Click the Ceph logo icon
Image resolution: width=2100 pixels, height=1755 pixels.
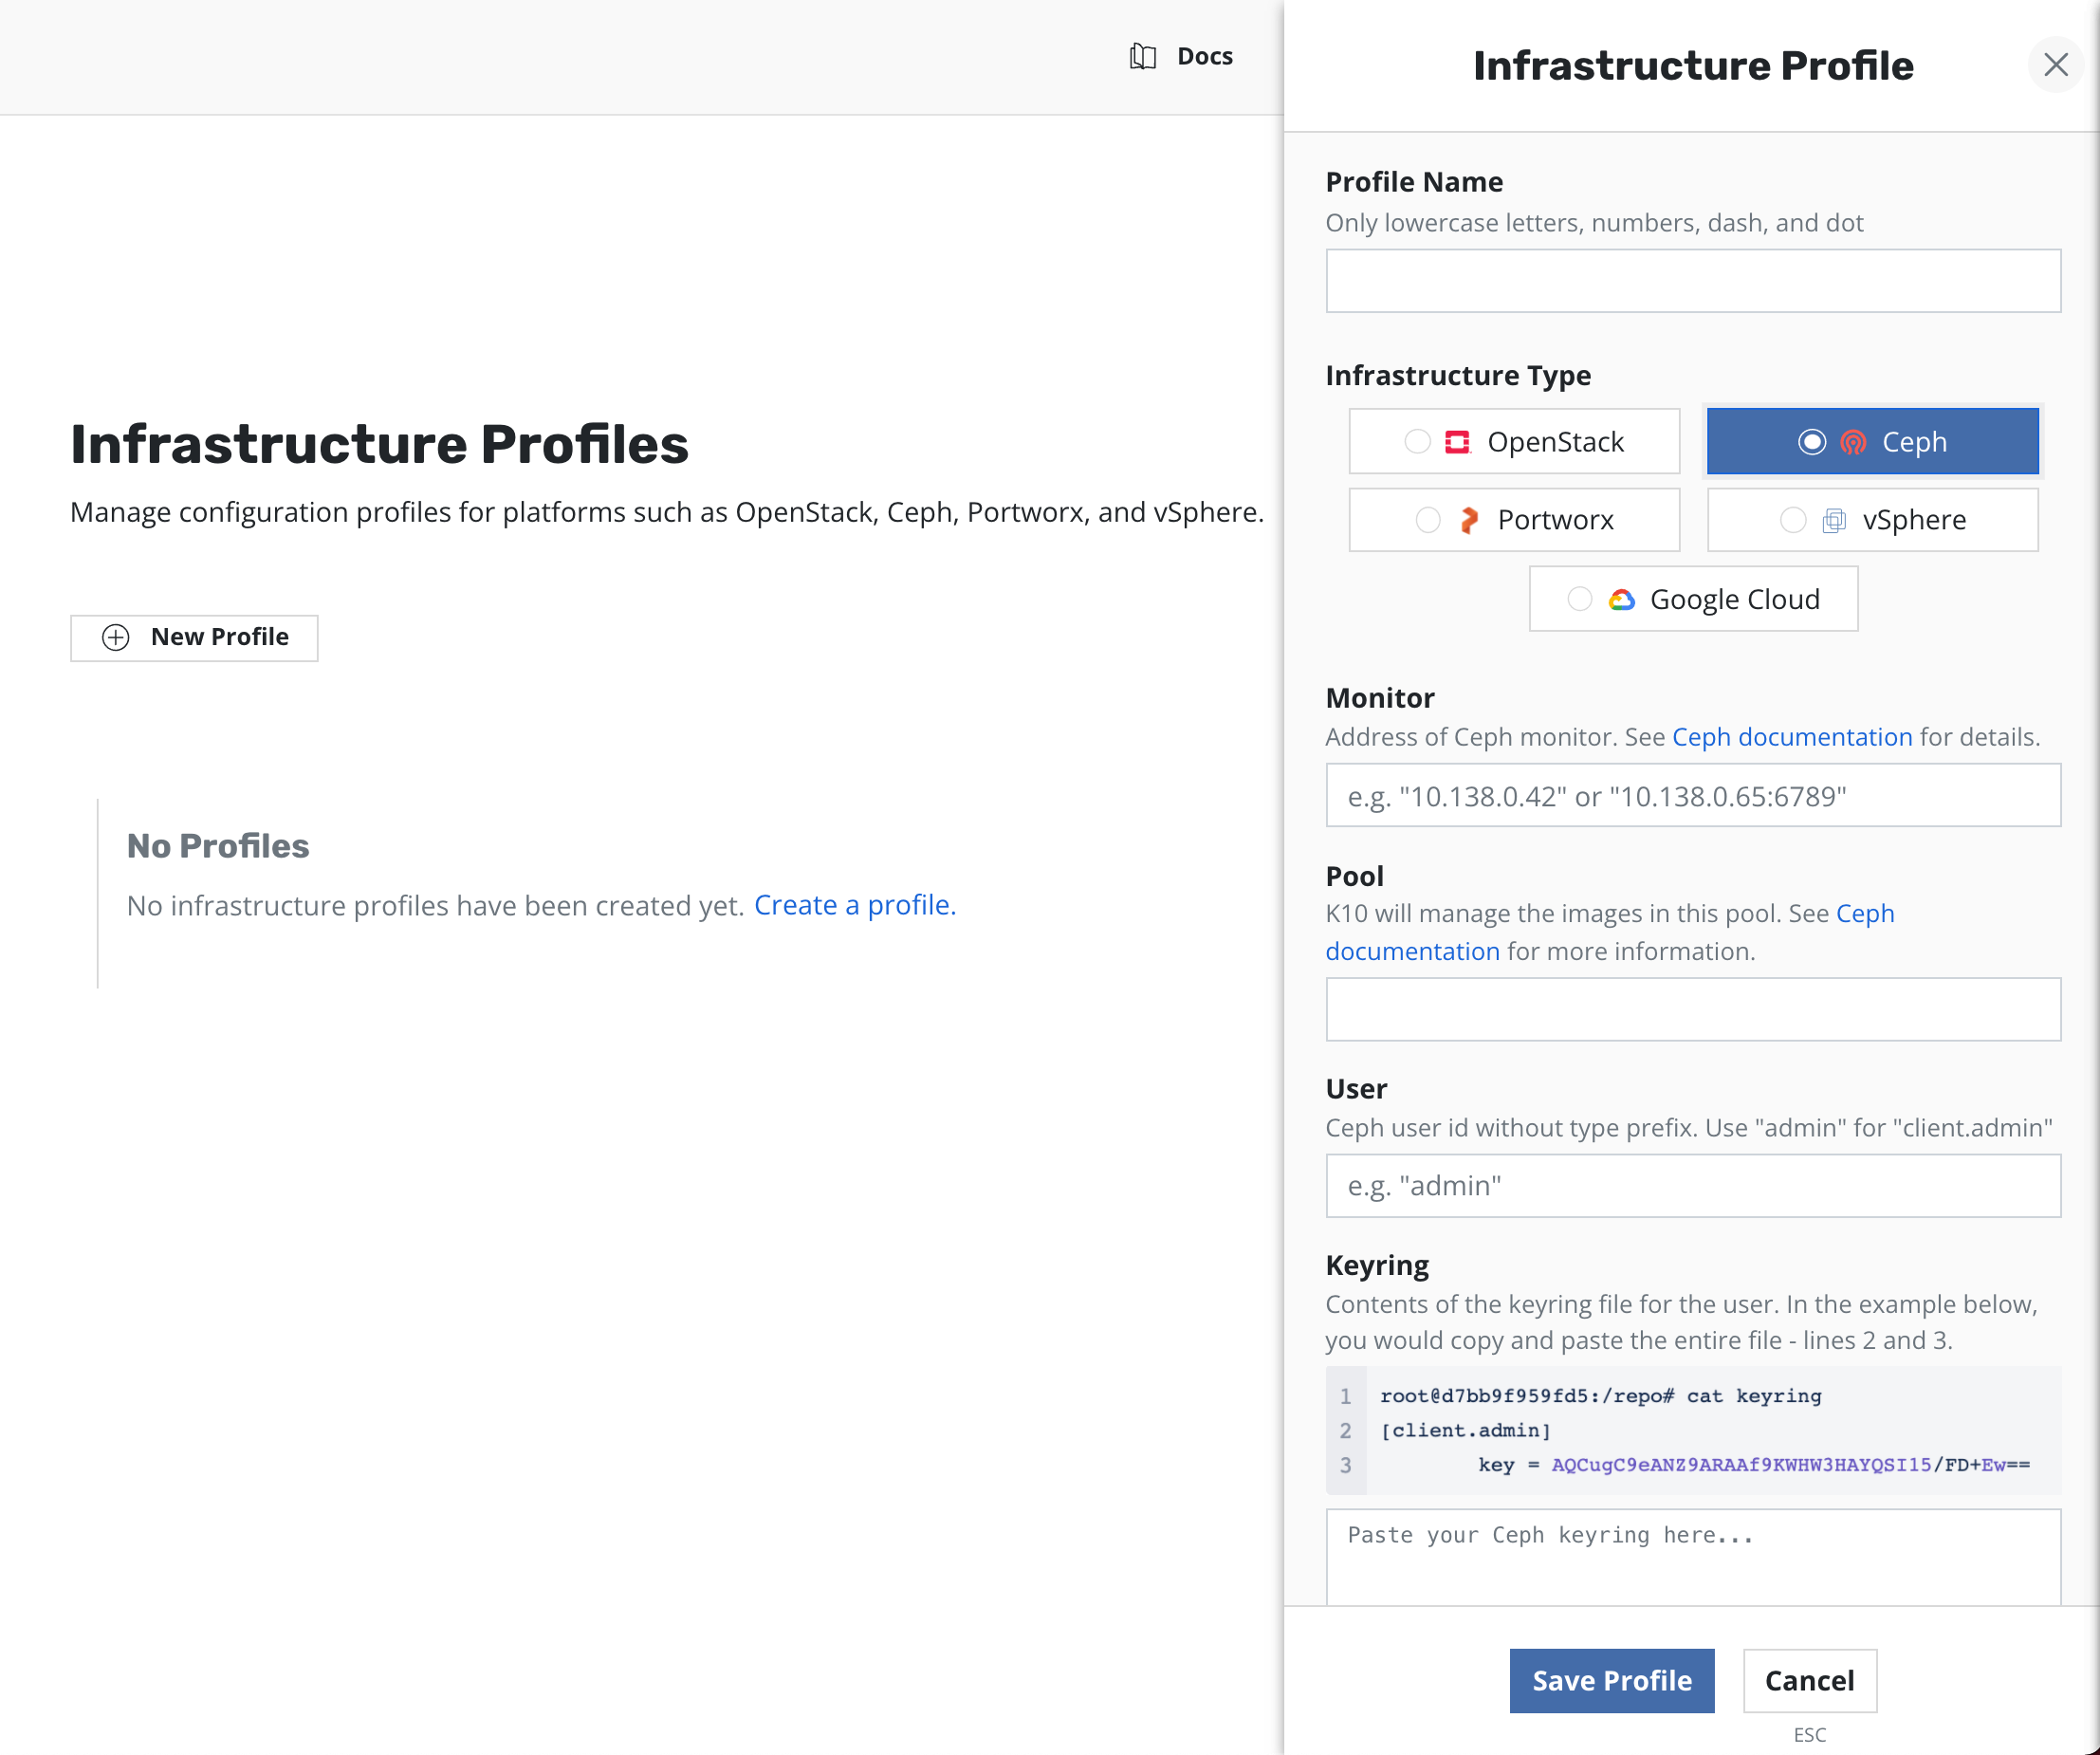tap(1853, 441)
